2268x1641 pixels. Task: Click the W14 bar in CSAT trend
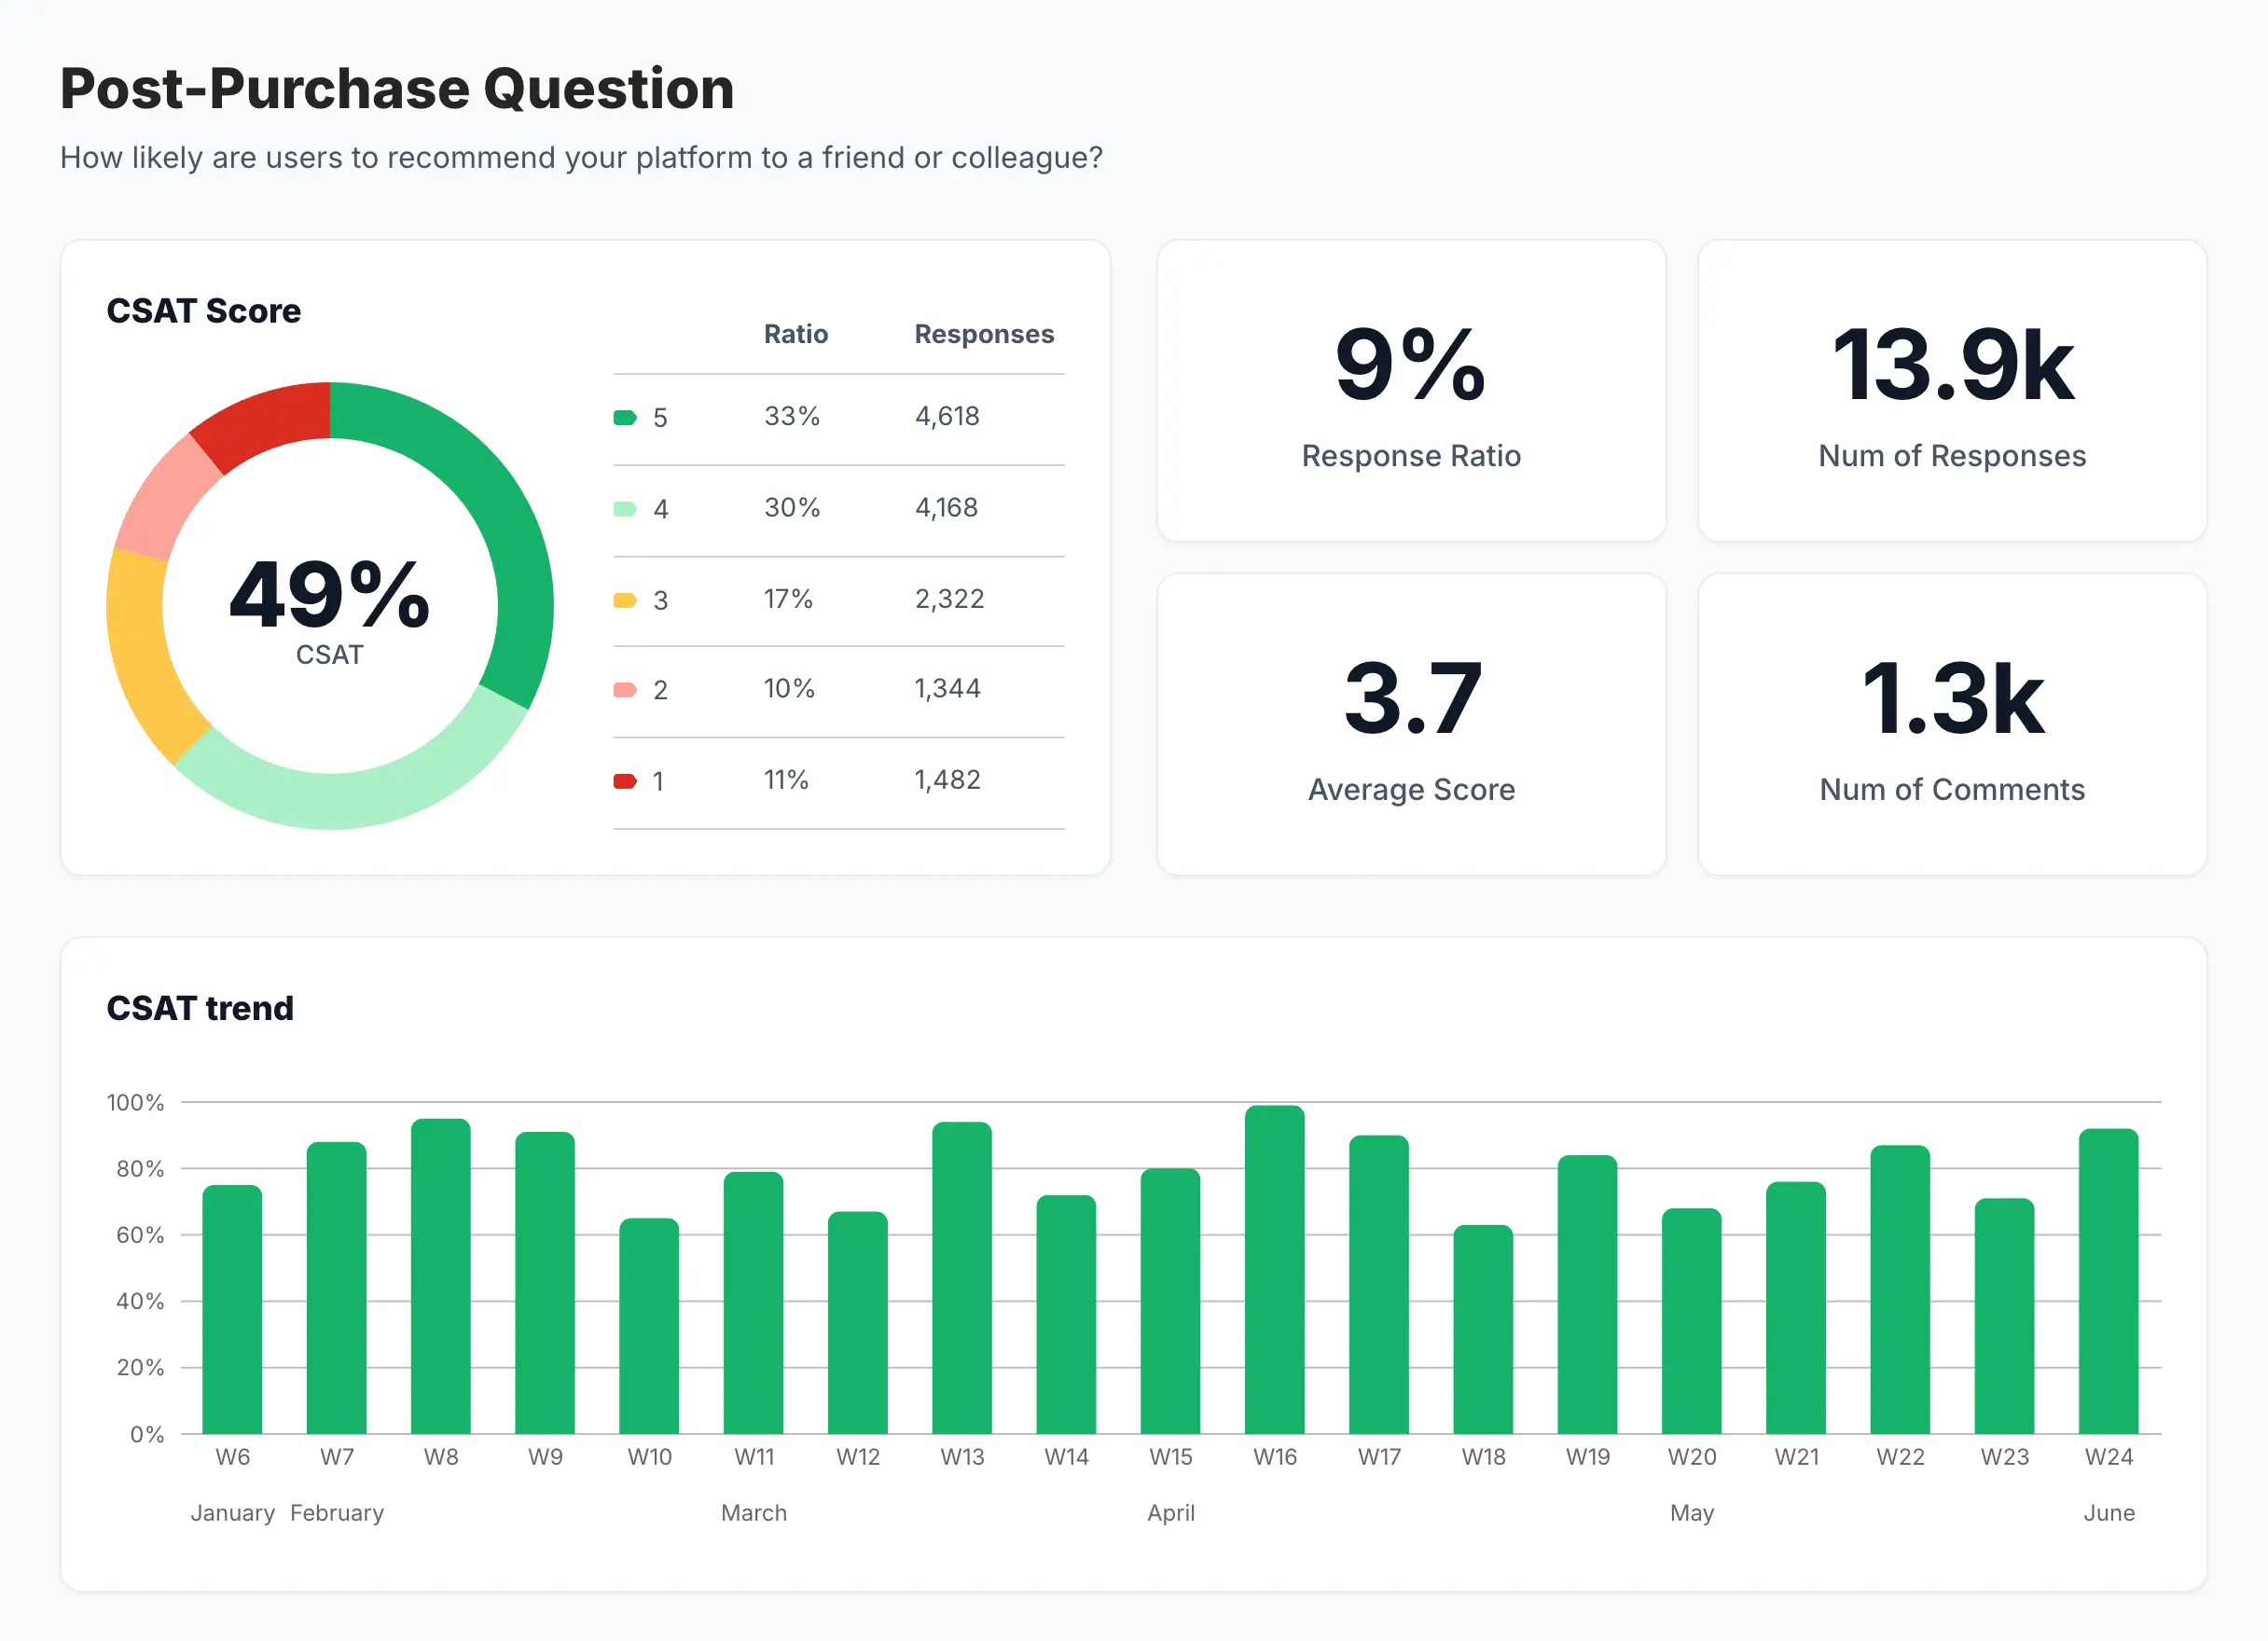1066,1314
